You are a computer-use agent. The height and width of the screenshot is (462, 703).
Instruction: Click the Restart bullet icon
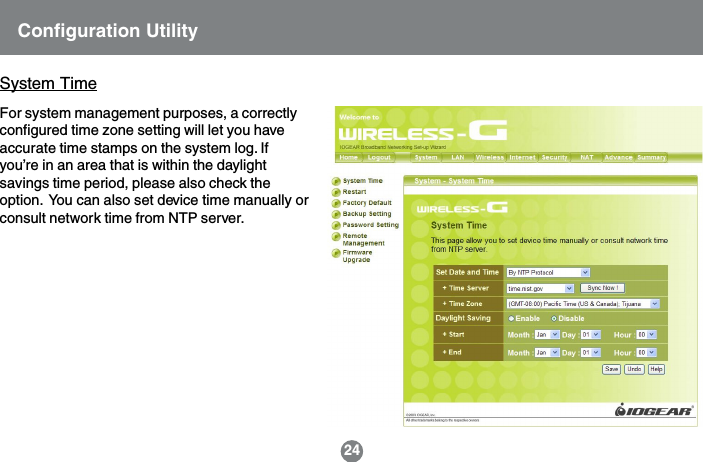[x=336, y=192]
